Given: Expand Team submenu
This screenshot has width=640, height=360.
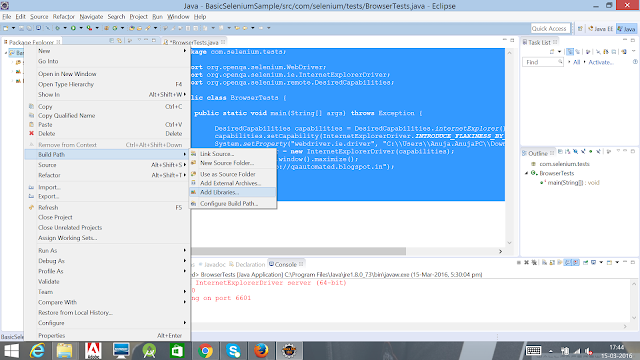Looking at the screenshot, I should coord(107,292).
